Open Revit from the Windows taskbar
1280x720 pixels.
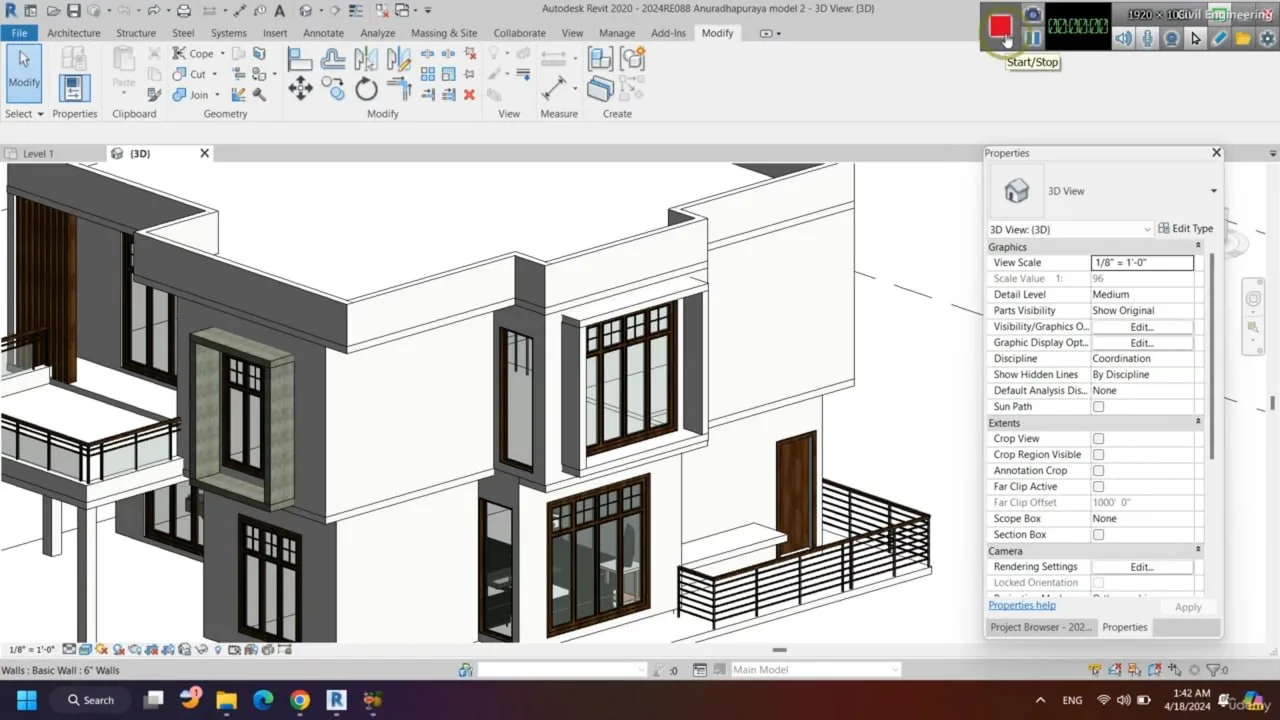(x=336, y=700)
